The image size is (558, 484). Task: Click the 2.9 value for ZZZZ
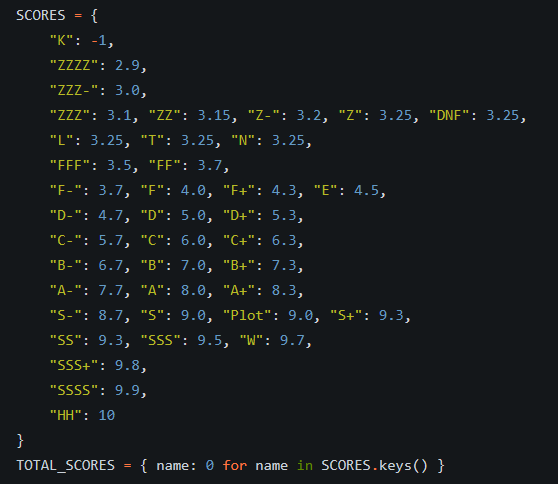pyautogui.click(x=127, y=65)
